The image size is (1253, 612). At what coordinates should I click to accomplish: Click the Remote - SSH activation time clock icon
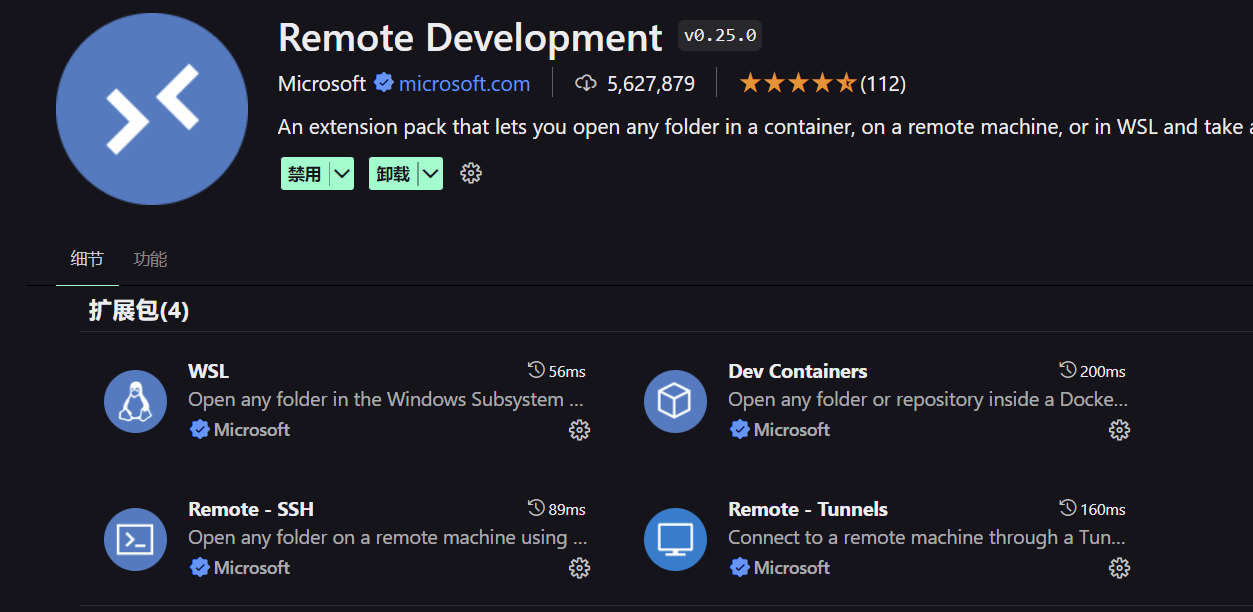[536, 509]
